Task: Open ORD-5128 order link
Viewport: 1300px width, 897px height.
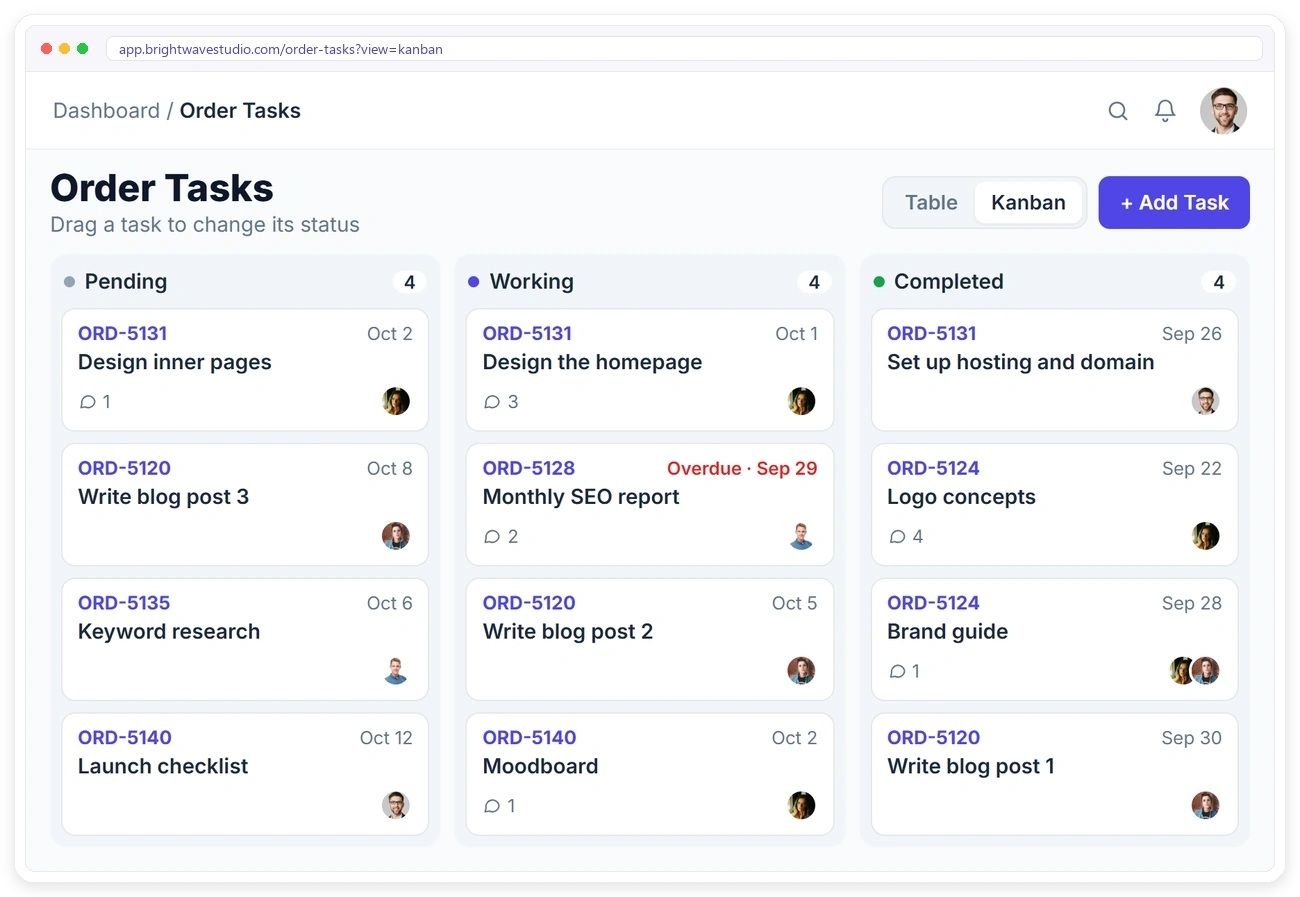Action: pyautogui.click(x=529, y=468)
